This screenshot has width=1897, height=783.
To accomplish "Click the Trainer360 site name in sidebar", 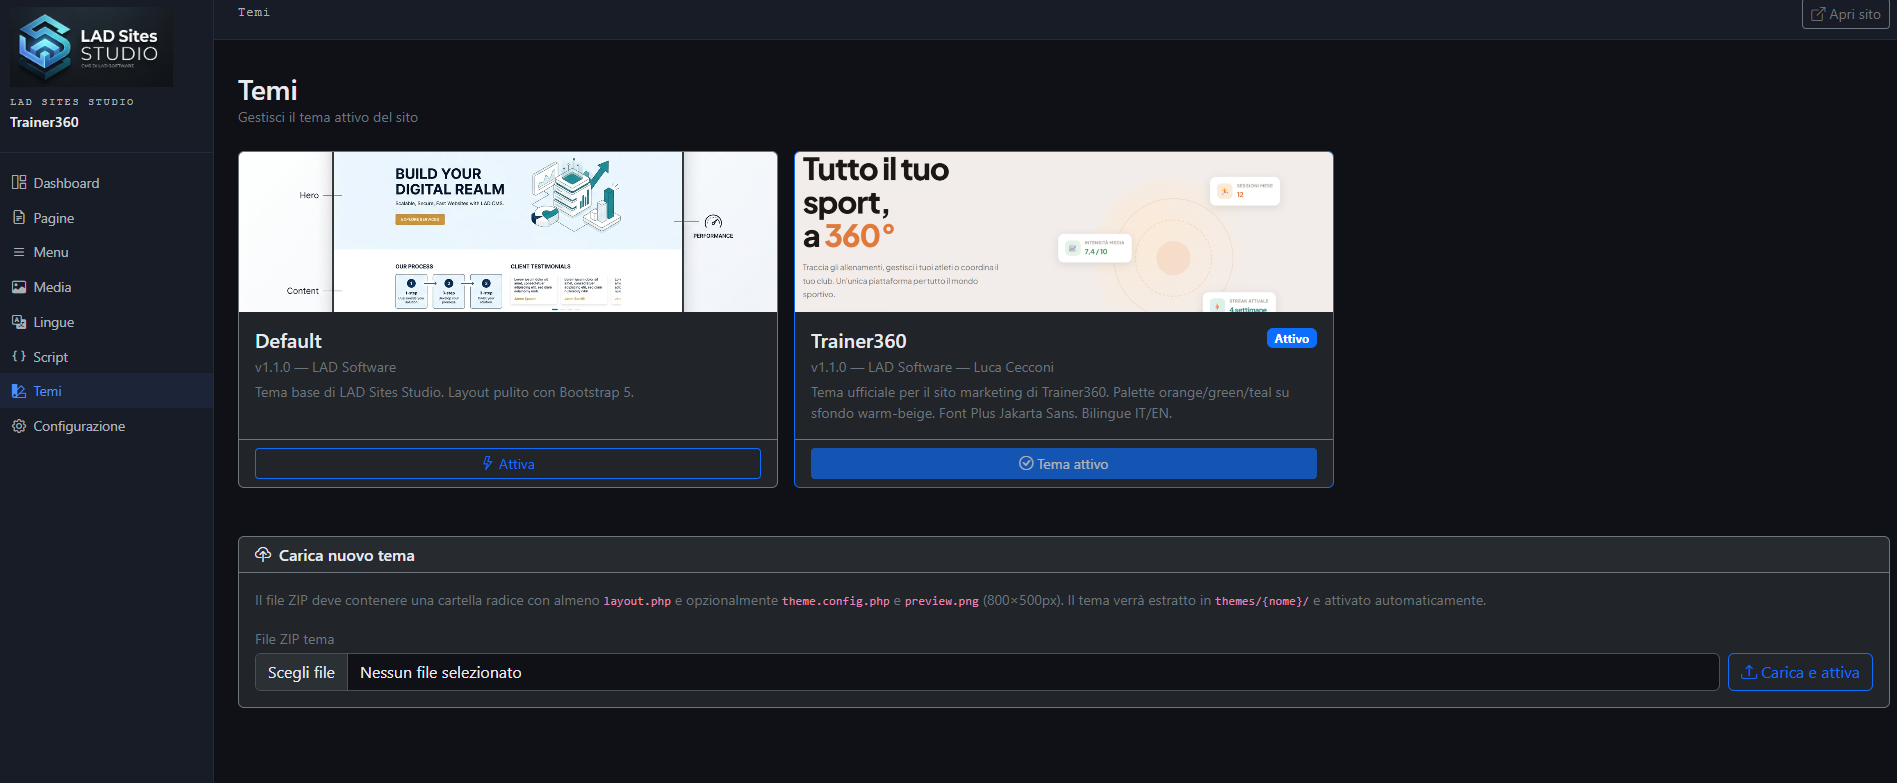I will point(44,122).
